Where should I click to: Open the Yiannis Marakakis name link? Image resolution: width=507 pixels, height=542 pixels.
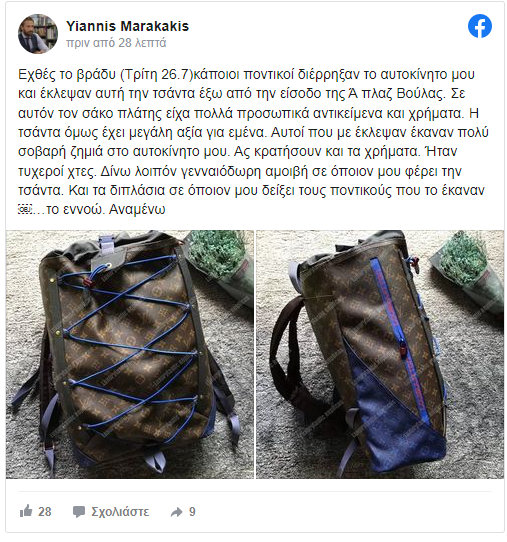(127, 26)
